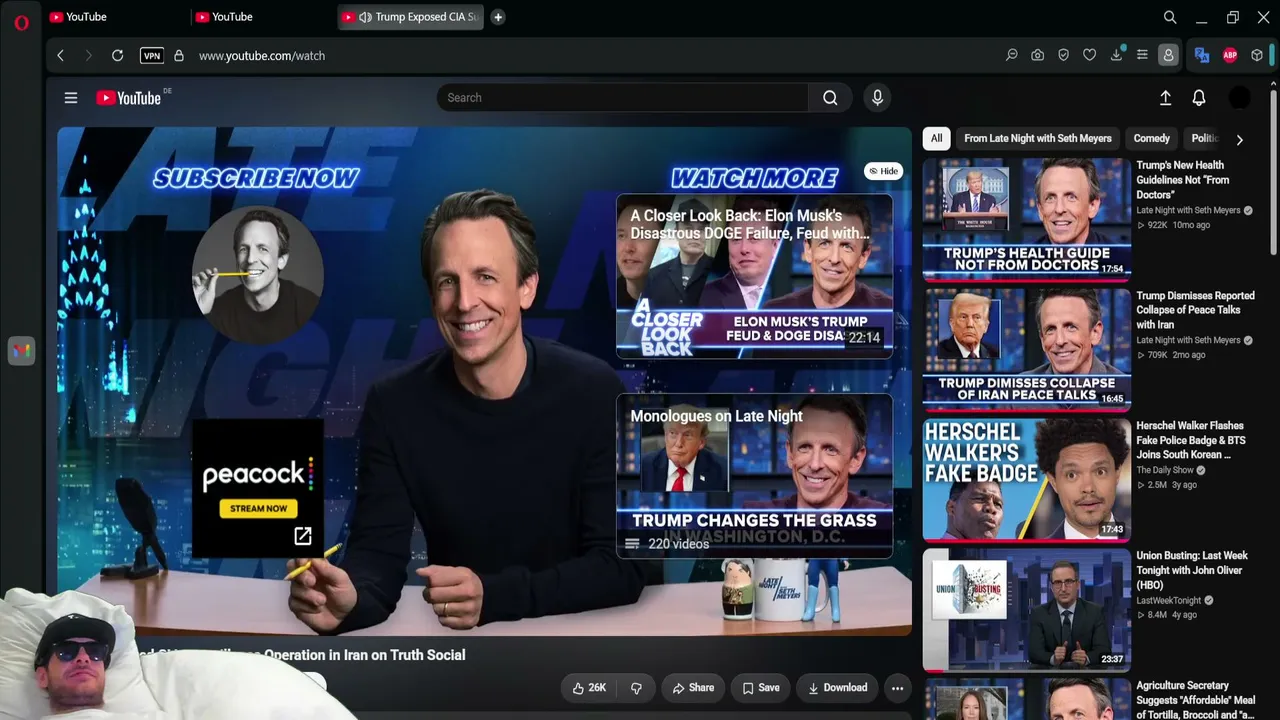The width and height of the screenshot is (1280, 720).
Task: Play A Closer Look Back Elon Musk video
Action: 755,276
